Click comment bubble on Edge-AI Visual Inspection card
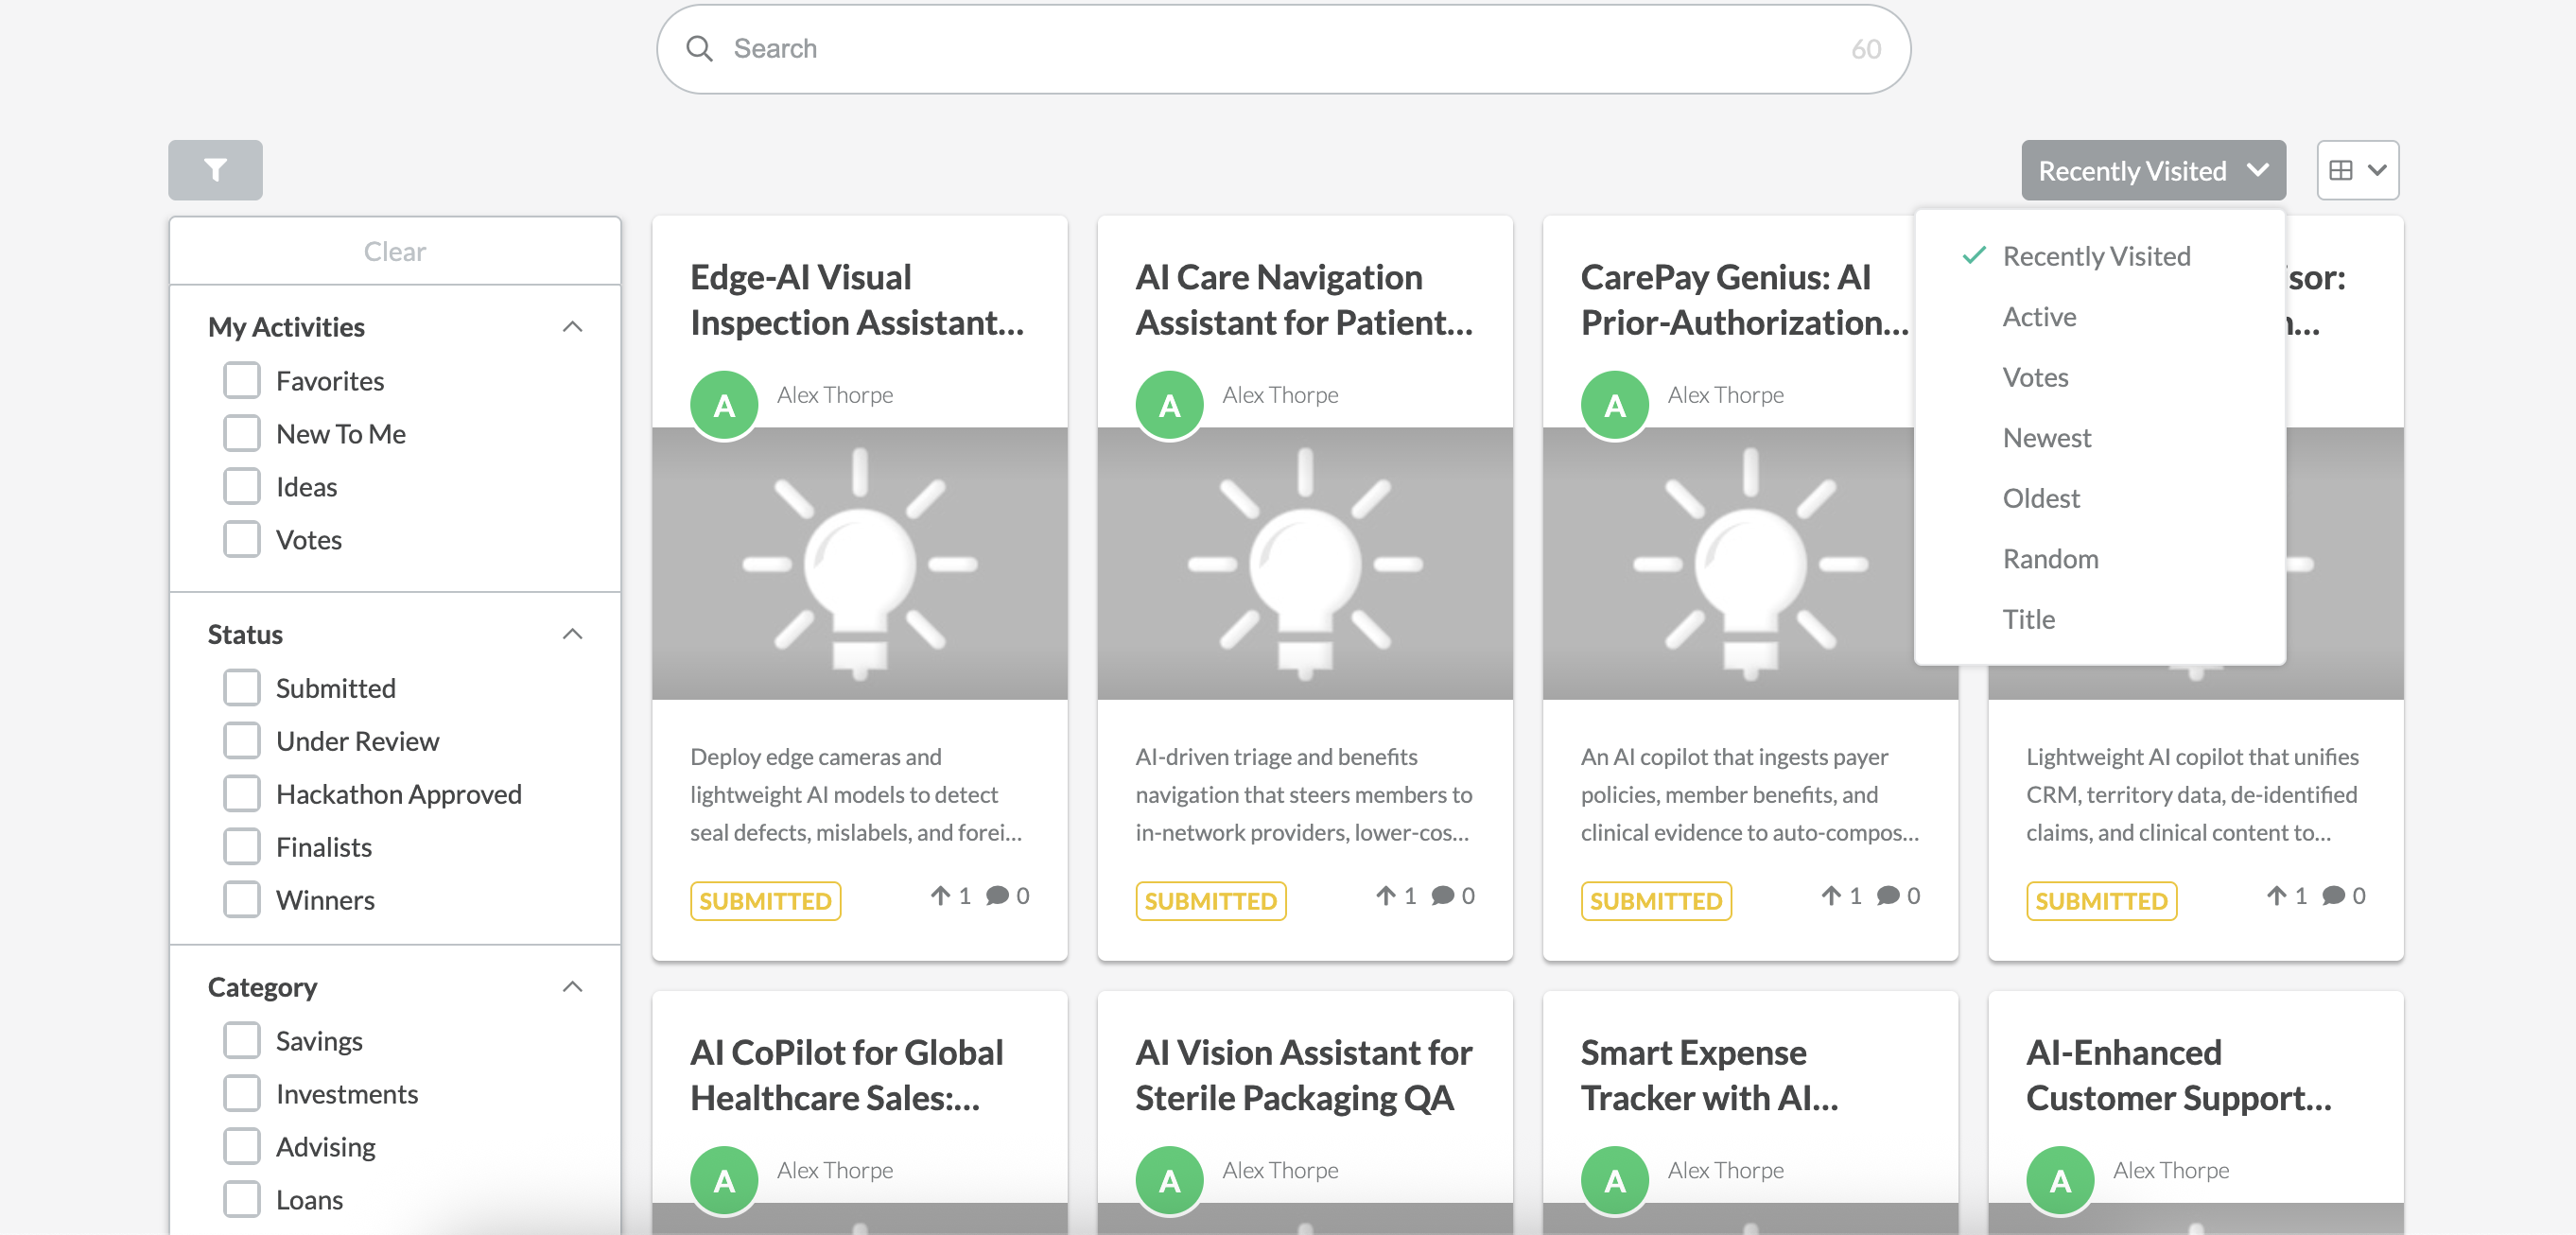Image resolution: width=2576 pixels, height=1235 pixels. click(x=997, y=895)
